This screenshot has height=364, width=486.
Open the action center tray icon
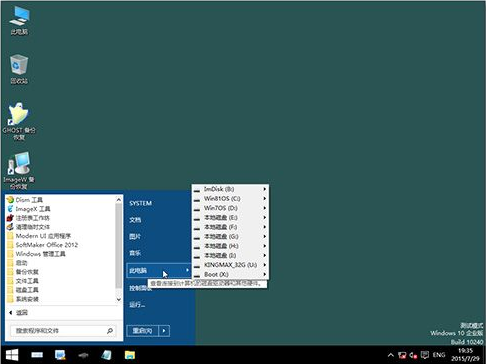pos(425,355)
